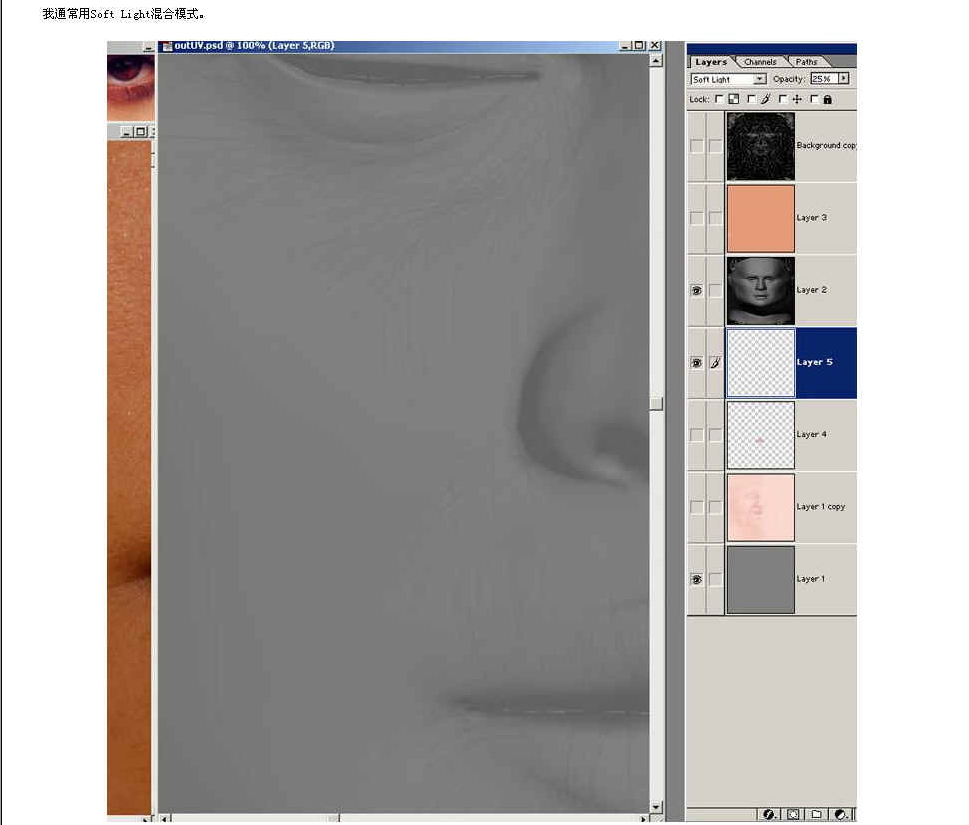Click the Layer 1 copy name

pyautogui.click(x=821, y=507)
